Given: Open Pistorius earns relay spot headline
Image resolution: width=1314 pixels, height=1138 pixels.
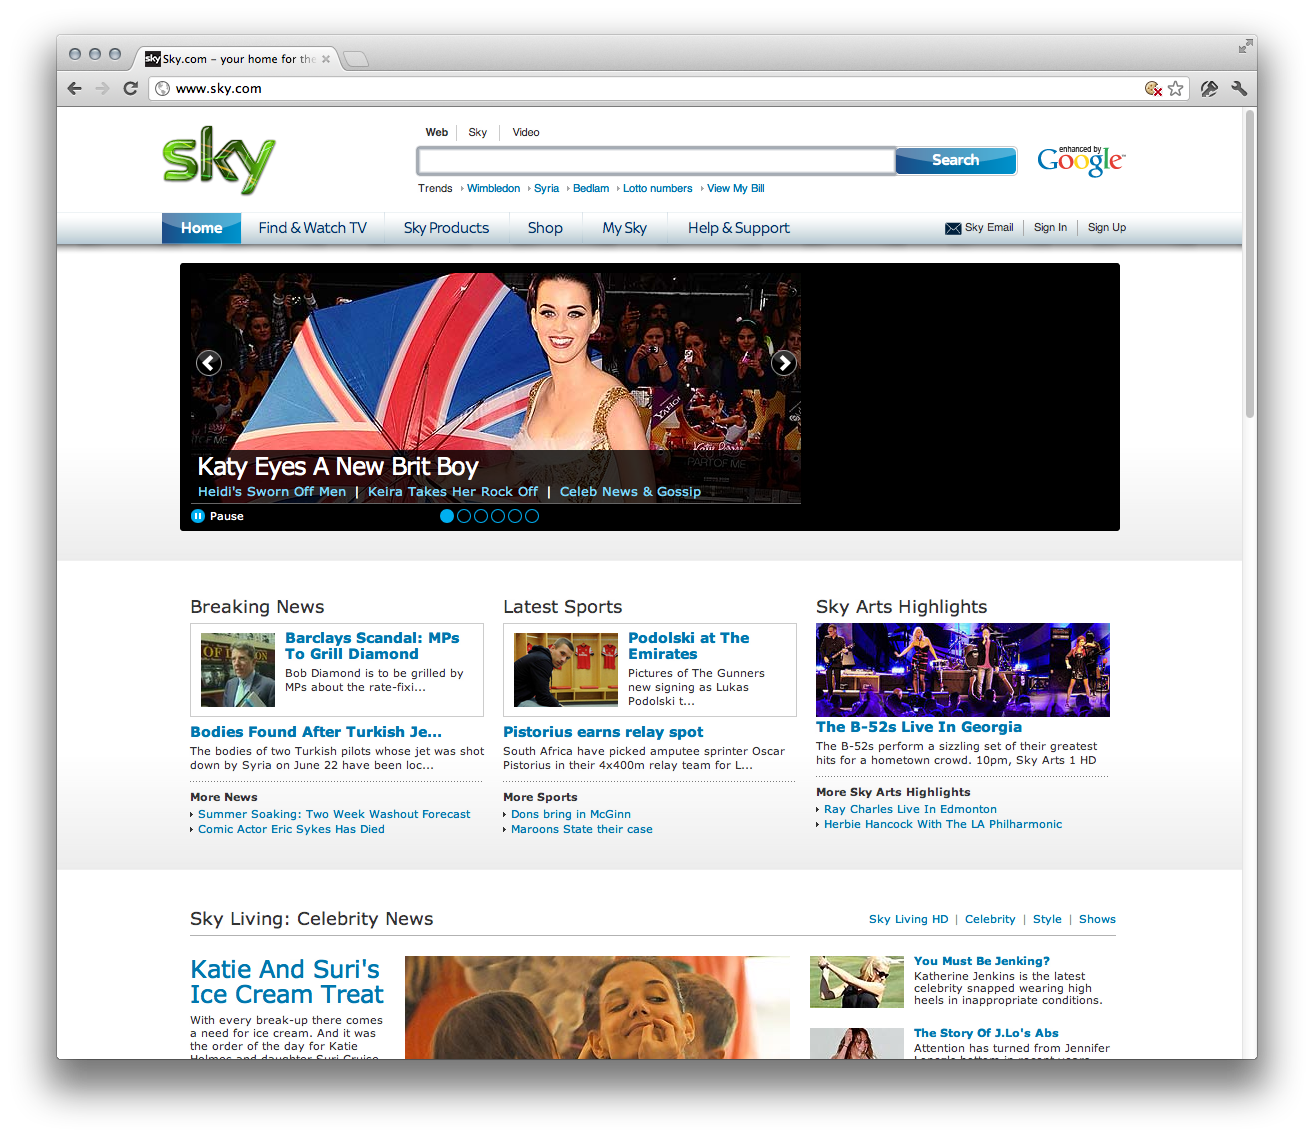Looking at the screenshot, I should (603, 732).
